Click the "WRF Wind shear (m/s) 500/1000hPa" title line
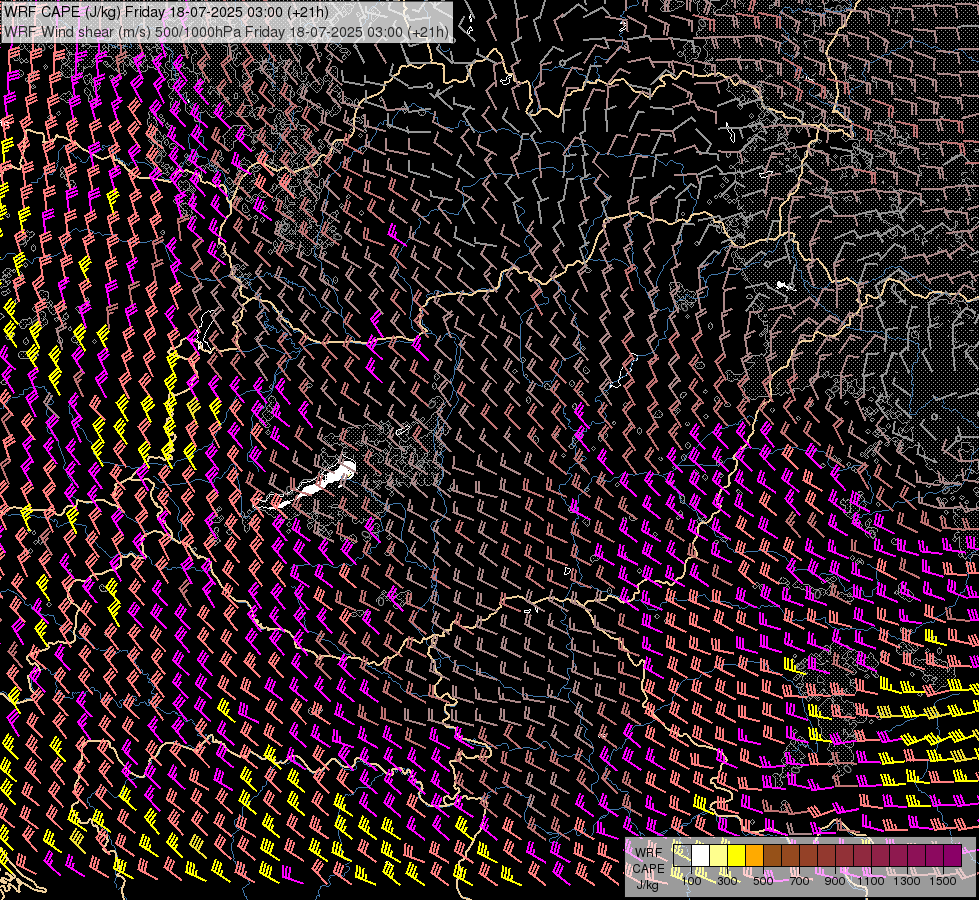Image resolution: width=979 pixels, height=900 pixels. pyautogui.click(x=227, y=31)
